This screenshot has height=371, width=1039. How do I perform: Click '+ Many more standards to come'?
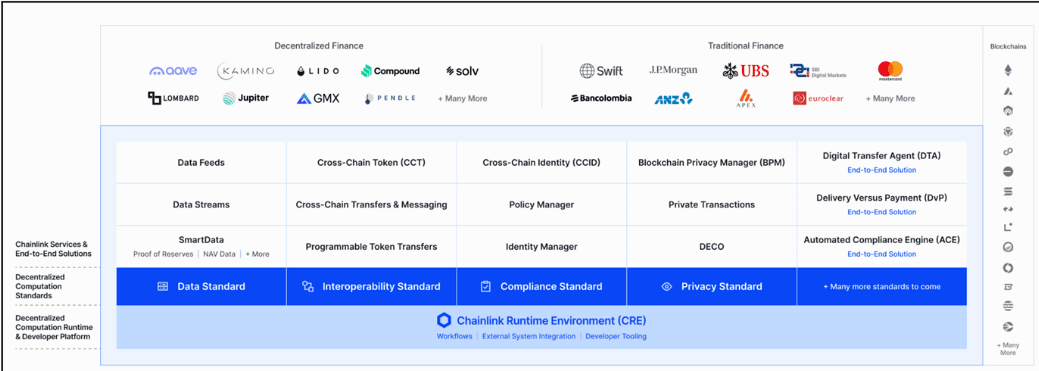[x=881, y=287]
